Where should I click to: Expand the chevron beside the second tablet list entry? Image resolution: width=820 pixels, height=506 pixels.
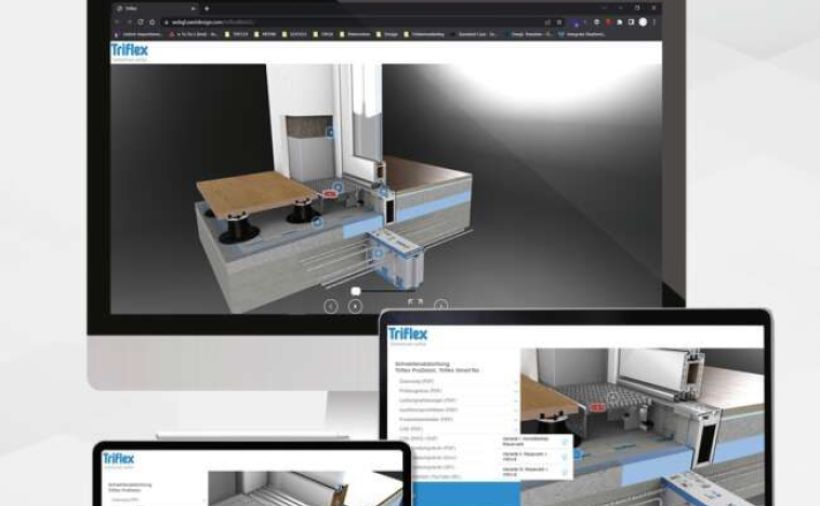[x=515, y=391]
